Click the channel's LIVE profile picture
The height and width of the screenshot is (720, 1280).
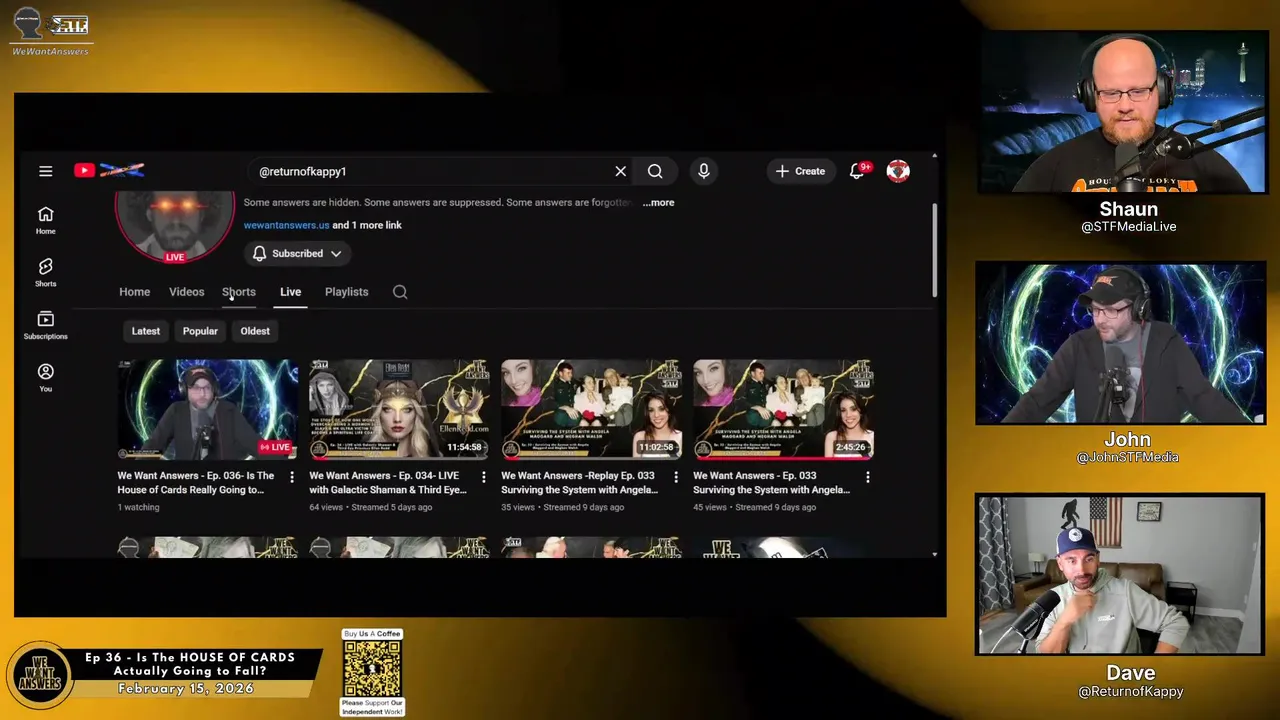(175, 226)
